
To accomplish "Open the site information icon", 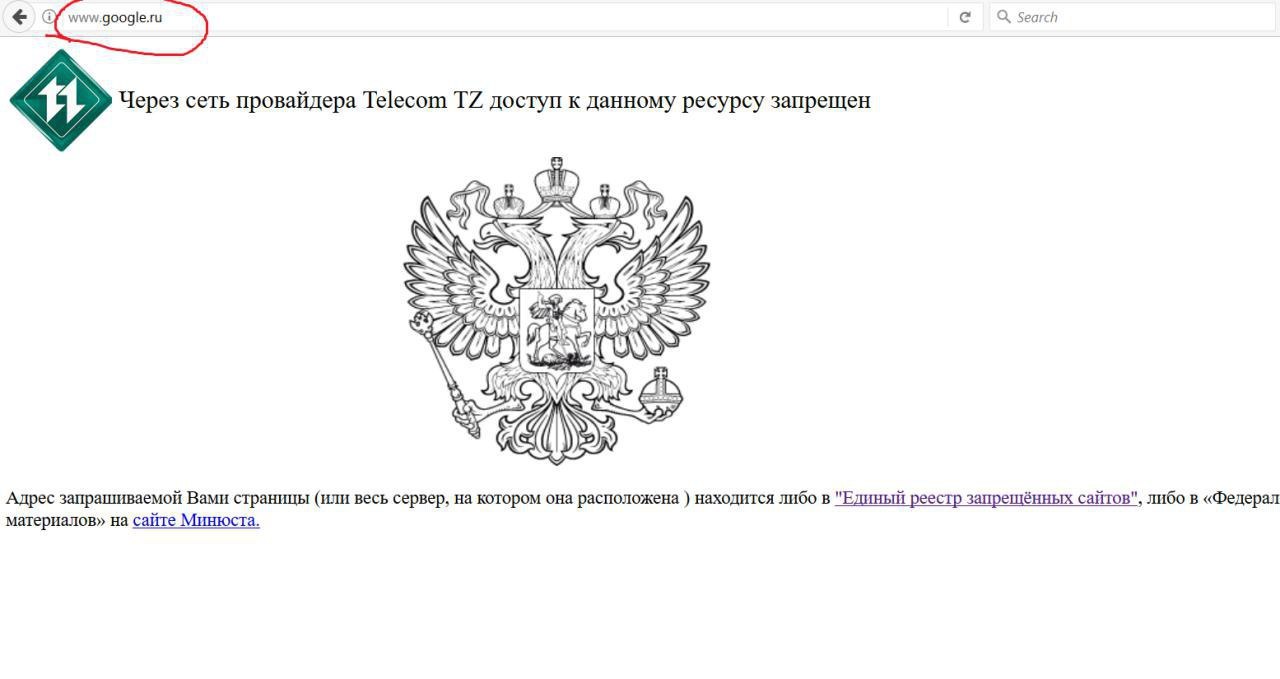I will [x=49, y=17].
